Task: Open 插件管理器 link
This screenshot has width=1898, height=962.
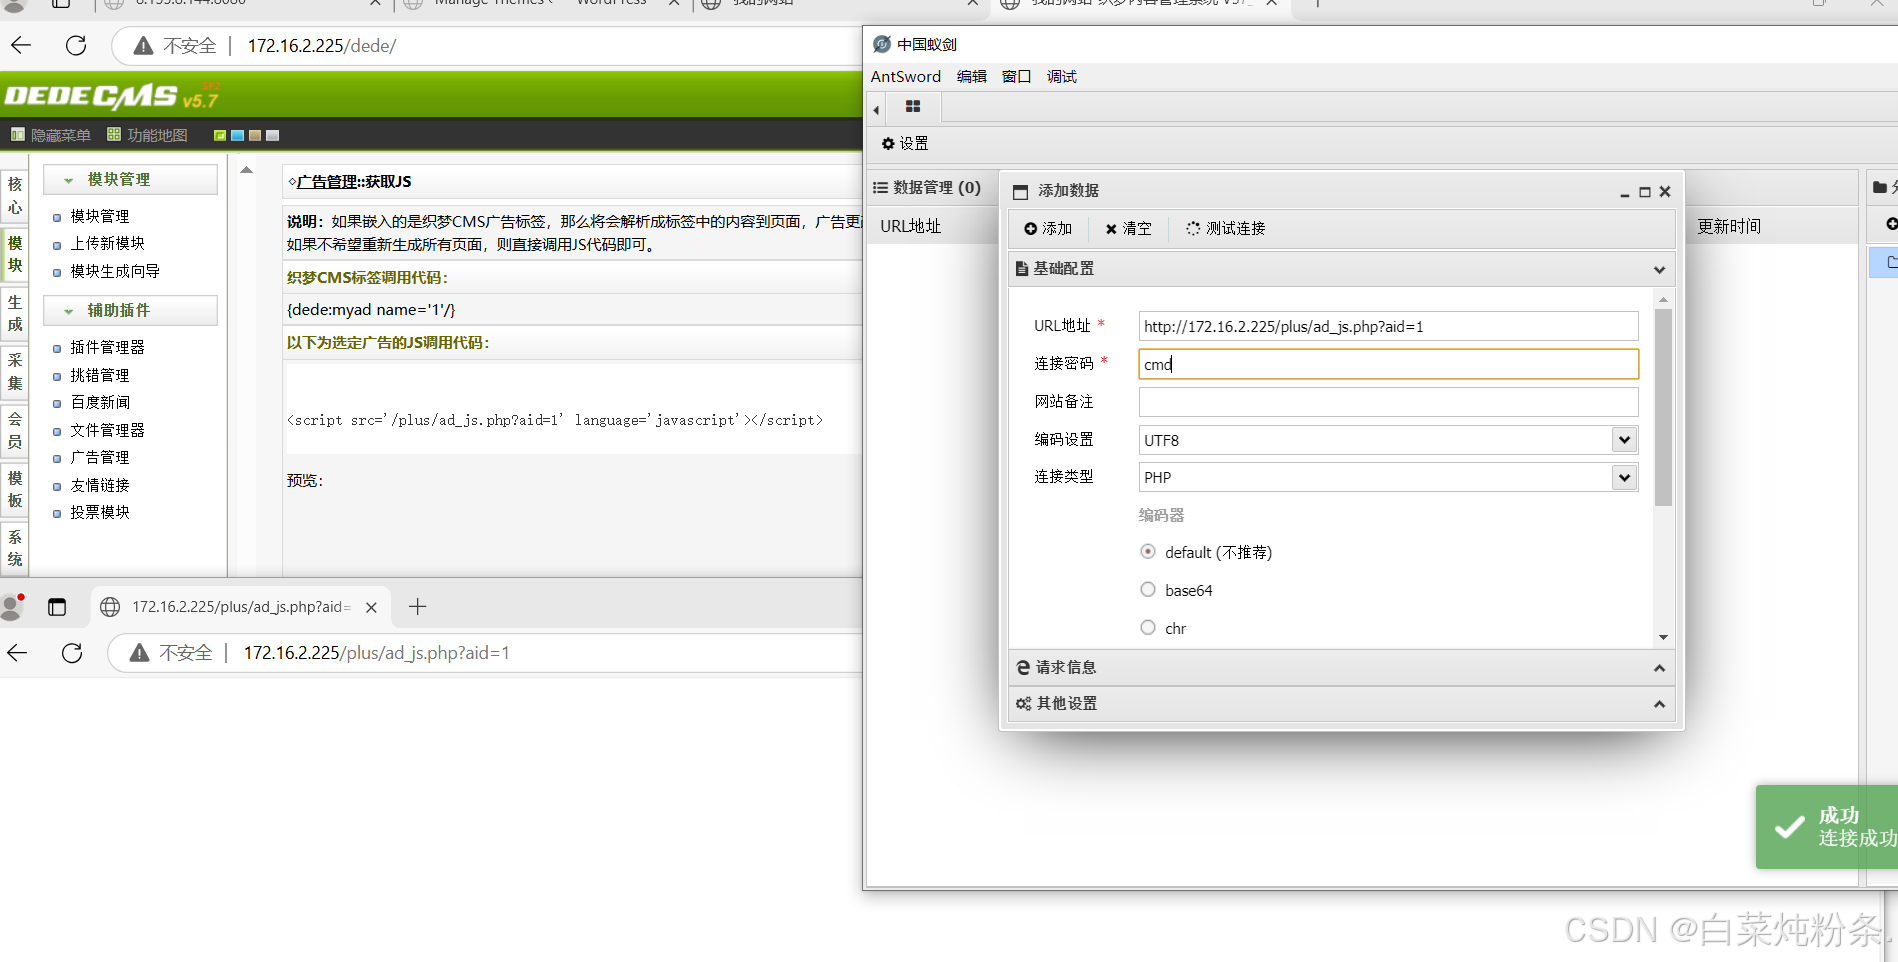Action: coord(107,347)
